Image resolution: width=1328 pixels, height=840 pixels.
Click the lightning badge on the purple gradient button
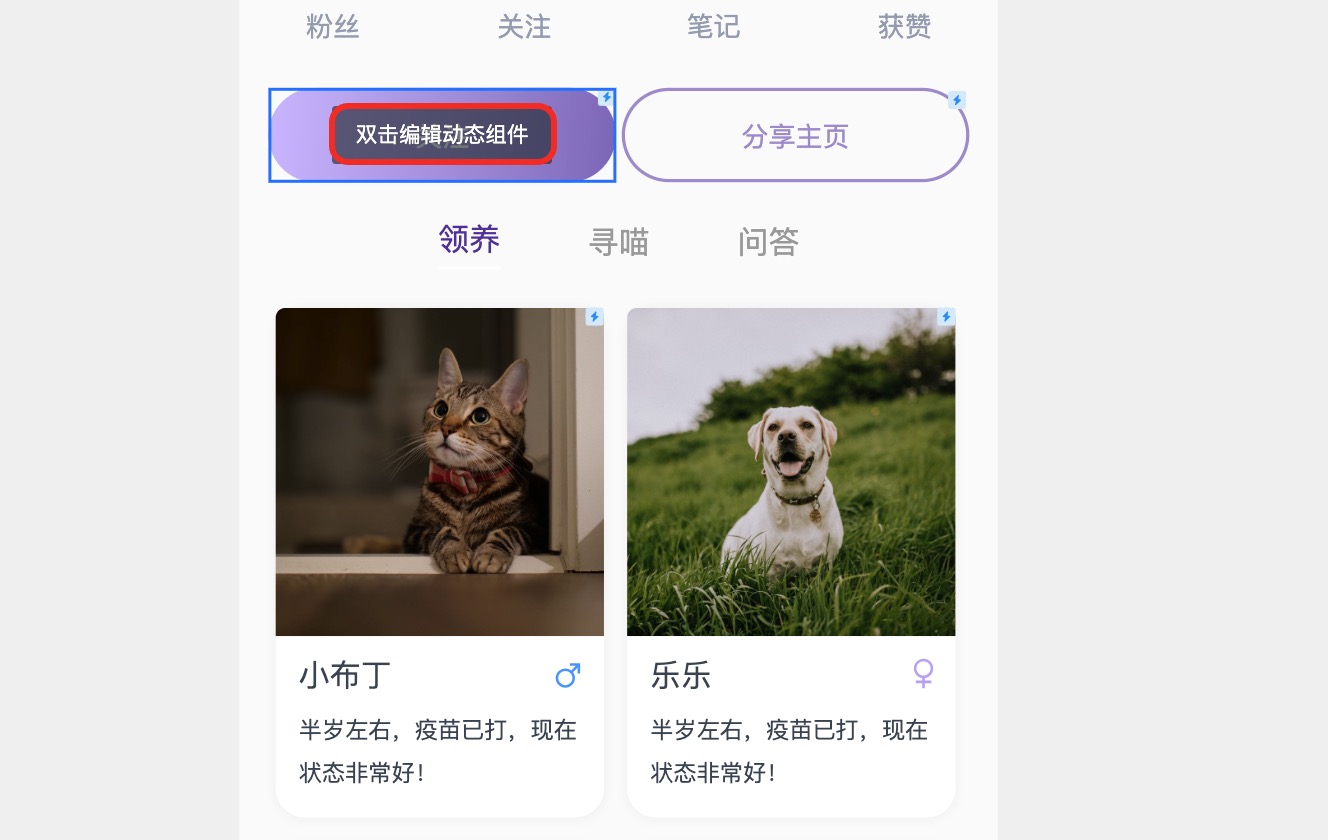click(606, 98)
